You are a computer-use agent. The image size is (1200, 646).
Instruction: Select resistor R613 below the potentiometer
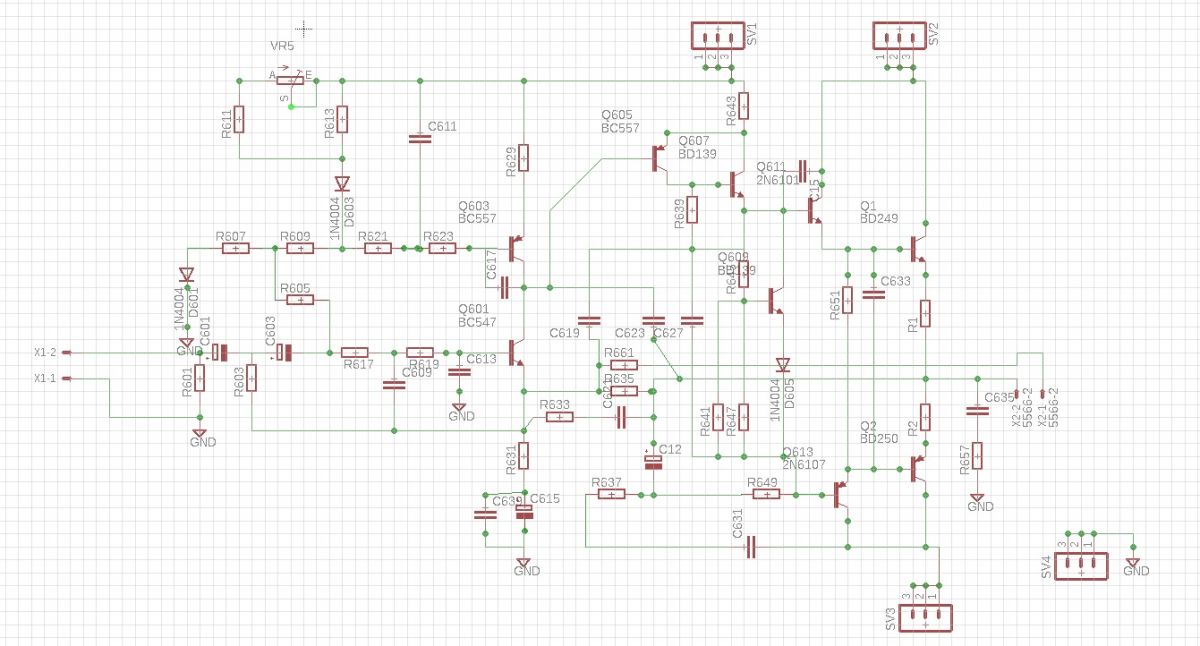point(342,120)
